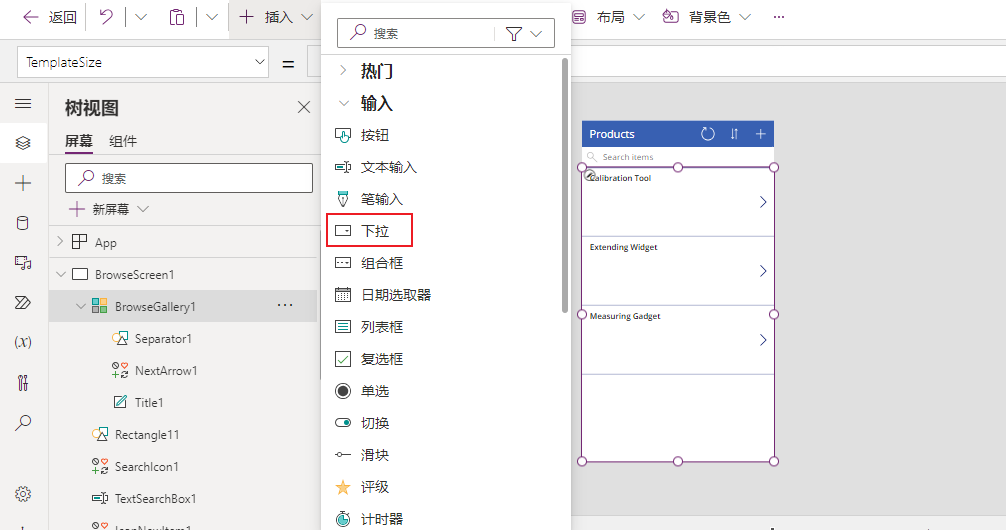Select Title1 in the tree
This screenshot has height=530, width=1006.
[149, 402]
